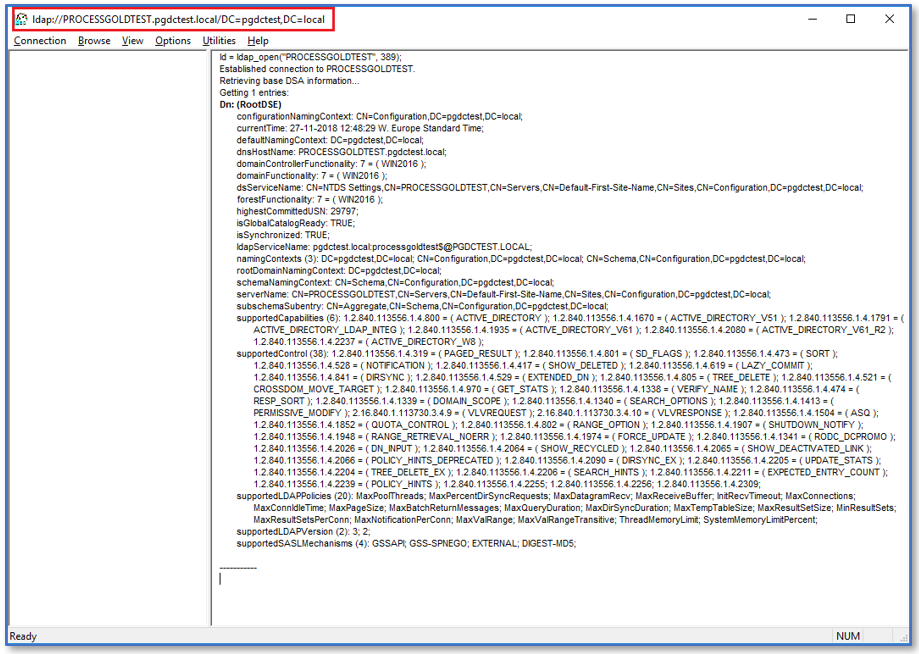This screenshot has height=654, width=919.
Task: Open the View menu
Action: pyautogui.click(x=134, y=41)
